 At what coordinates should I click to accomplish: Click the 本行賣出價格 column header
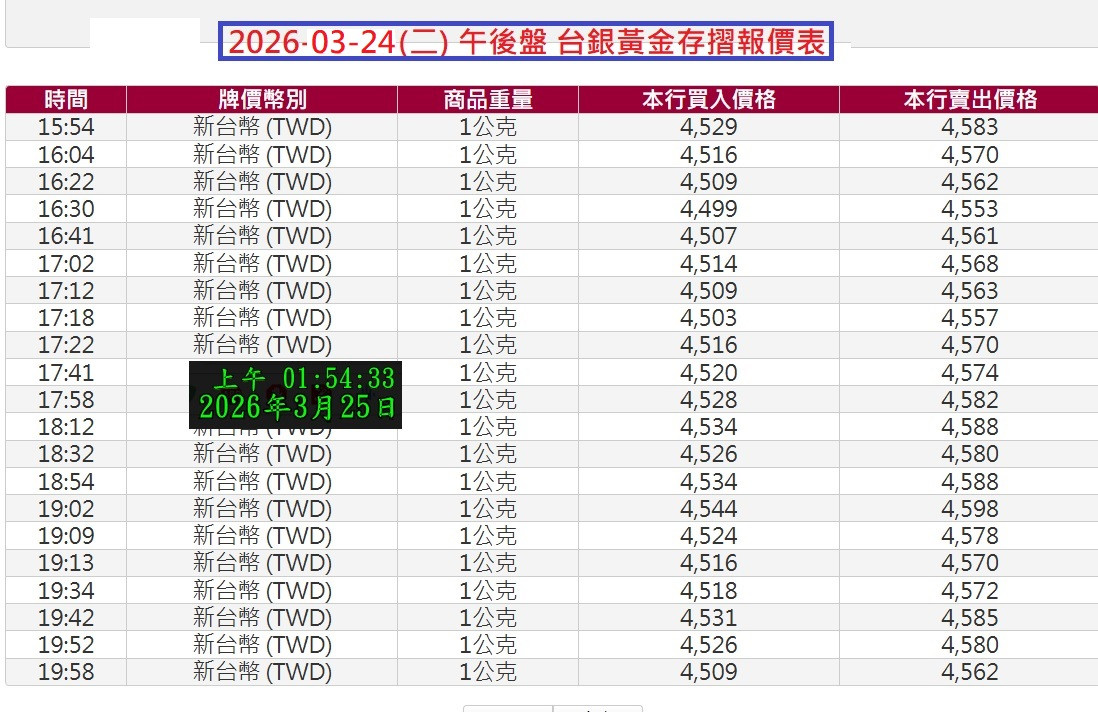click(970, 99)
